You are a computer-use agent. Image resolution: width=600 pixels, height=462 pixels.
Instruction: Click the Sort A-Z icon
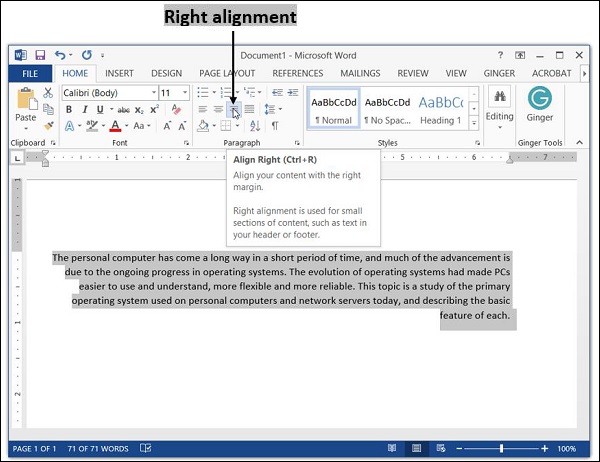[x=255, y=126]
